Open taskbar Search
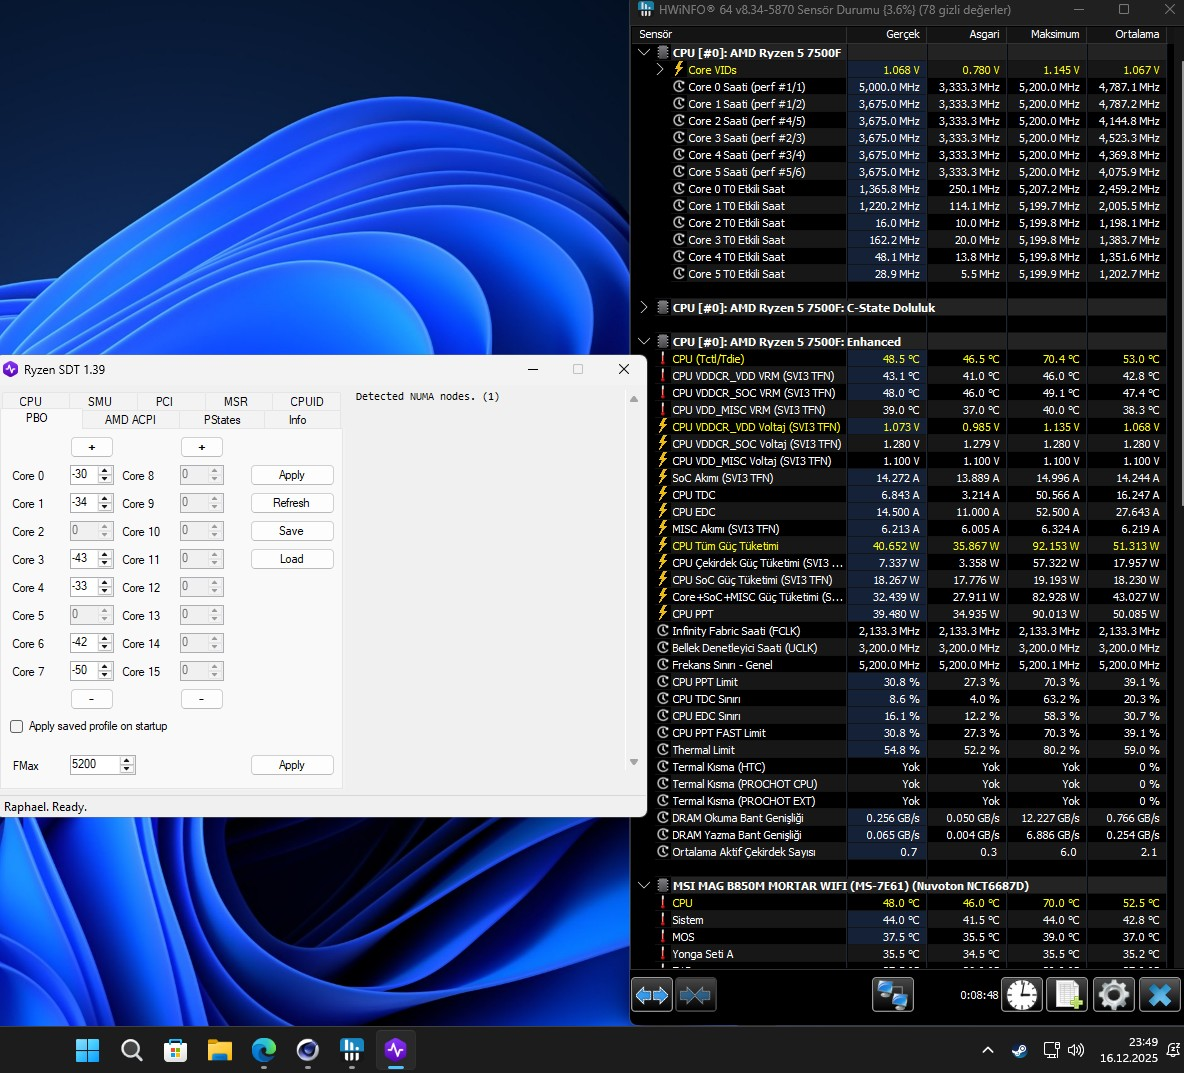Screen dimensions: 1184x1073 [x=131, y=1050]
